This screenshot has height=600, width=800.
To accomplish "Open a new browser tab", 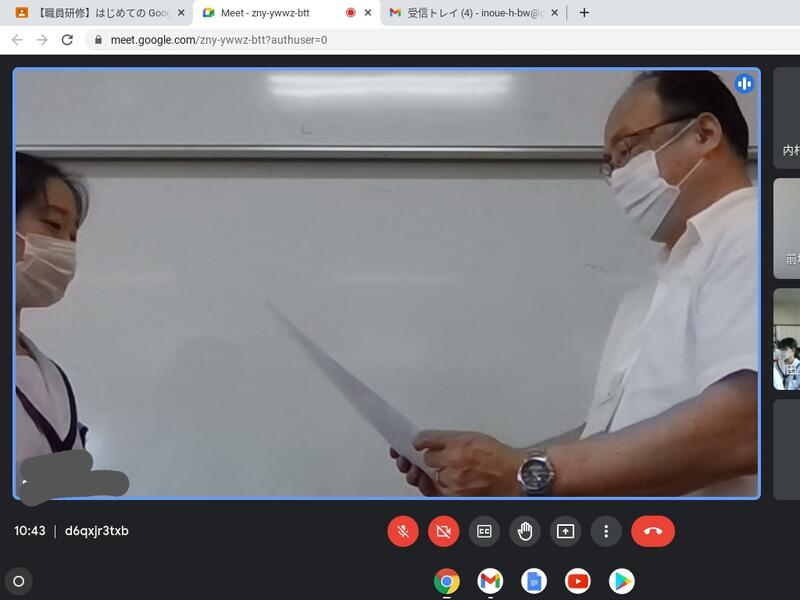I will 584,13.
